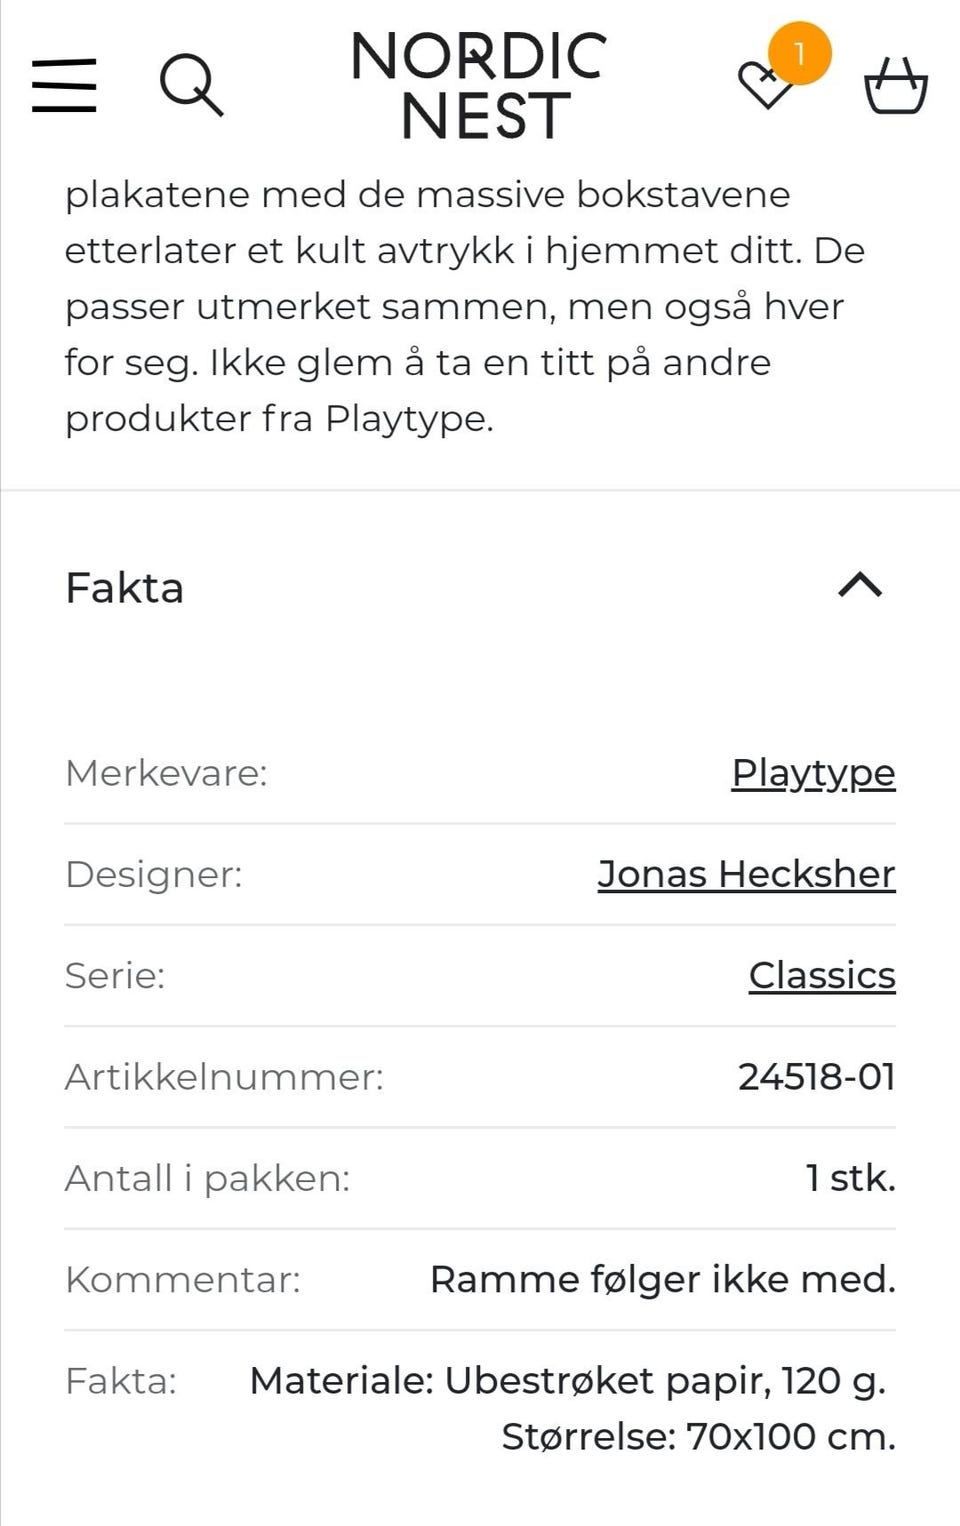
Task: Open designer Jonas Hecksher link
Action: [x=746, y=874]
